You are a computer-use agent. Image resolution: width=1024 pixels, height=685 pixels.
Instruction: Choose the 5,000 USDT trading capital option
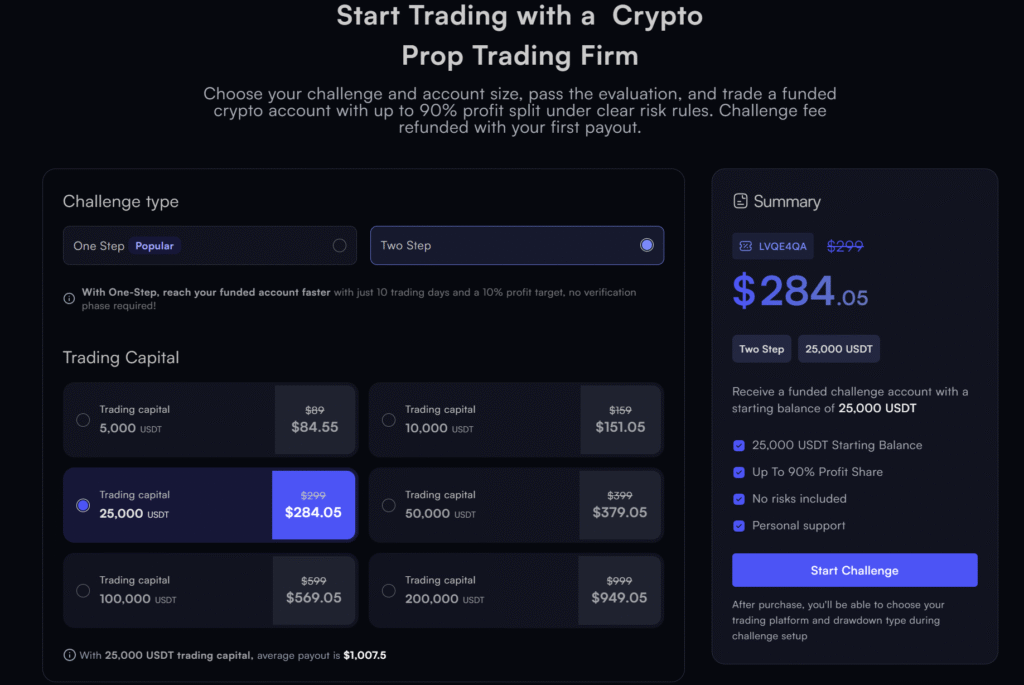(x=83, y=420)
